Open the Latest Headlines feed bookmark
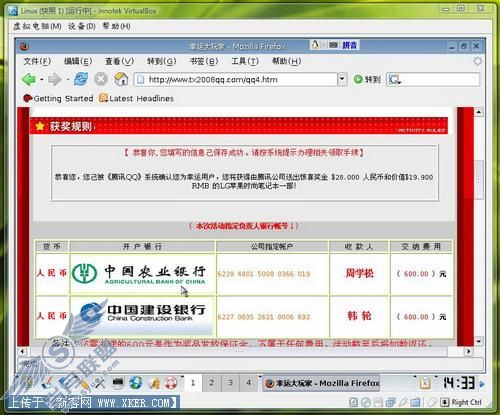The image size is (500, 415). click(x=136, y=98)
